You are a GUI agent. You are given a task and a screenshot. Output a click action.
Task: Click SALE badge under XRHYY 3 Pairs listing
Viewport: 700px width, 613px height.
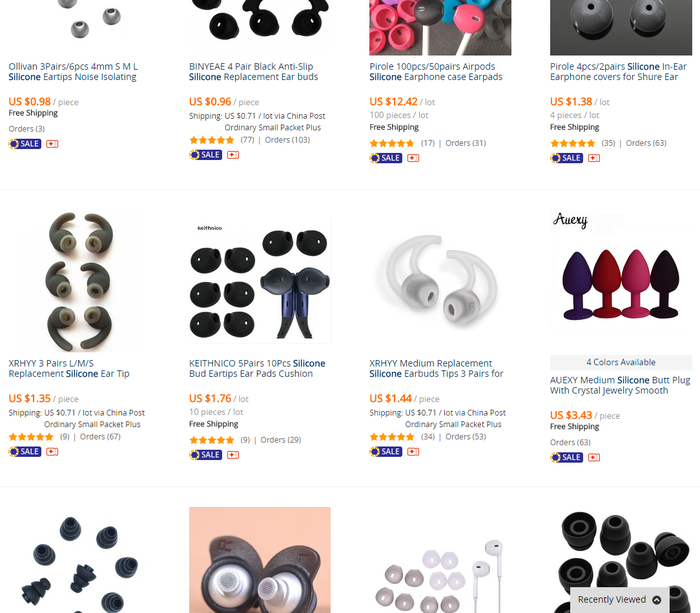[x=25, y=452]
